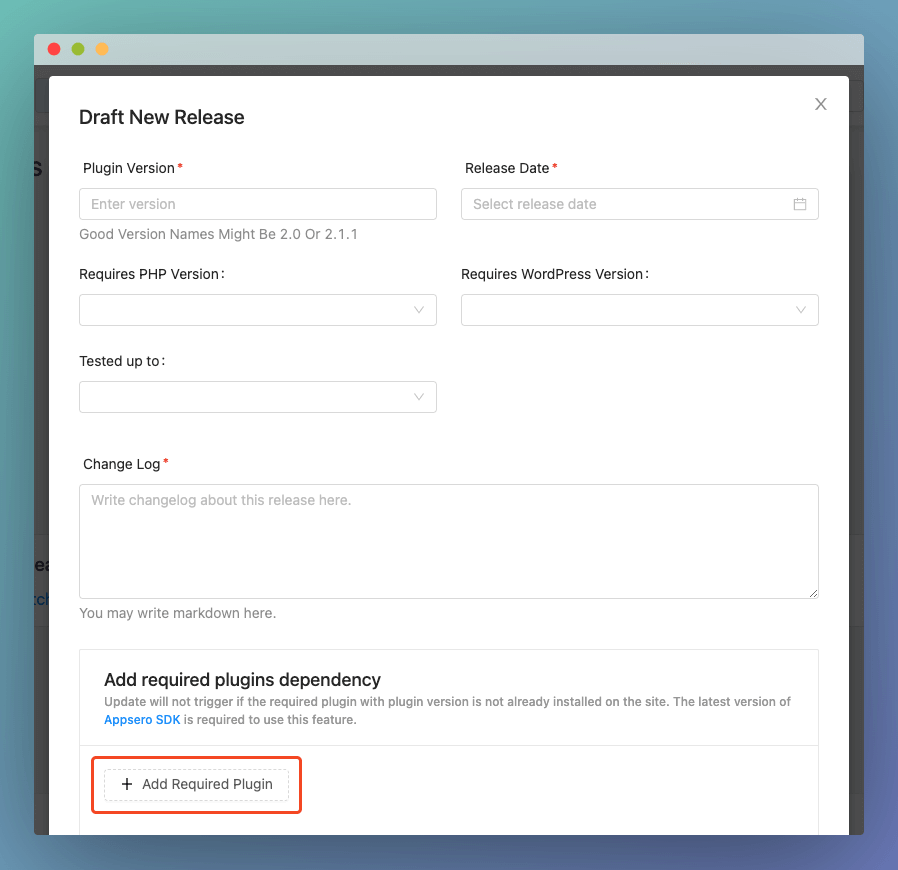Grab the Change Log textarea resize handle
This screenshot has height=870, width=898.
(x=813, y=593)
